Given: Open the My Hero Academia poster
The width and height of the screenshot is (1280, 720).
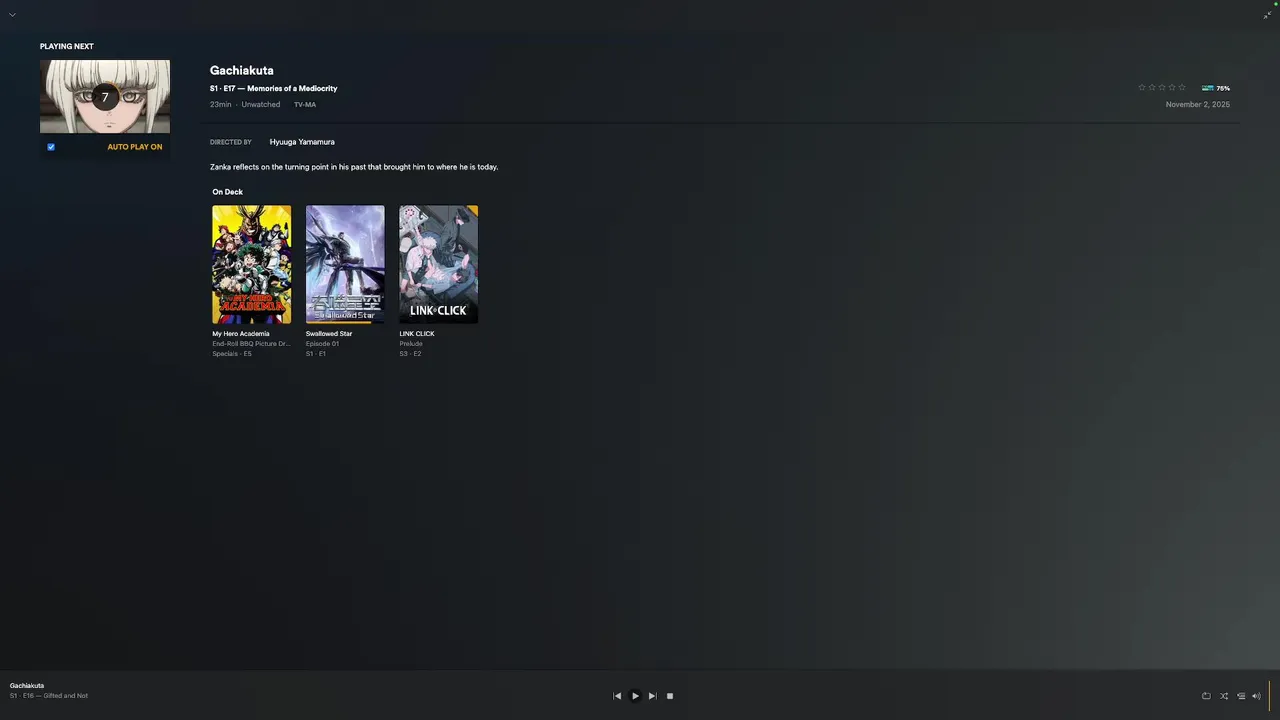Looking at the screenshot, I should click(252, 264).
